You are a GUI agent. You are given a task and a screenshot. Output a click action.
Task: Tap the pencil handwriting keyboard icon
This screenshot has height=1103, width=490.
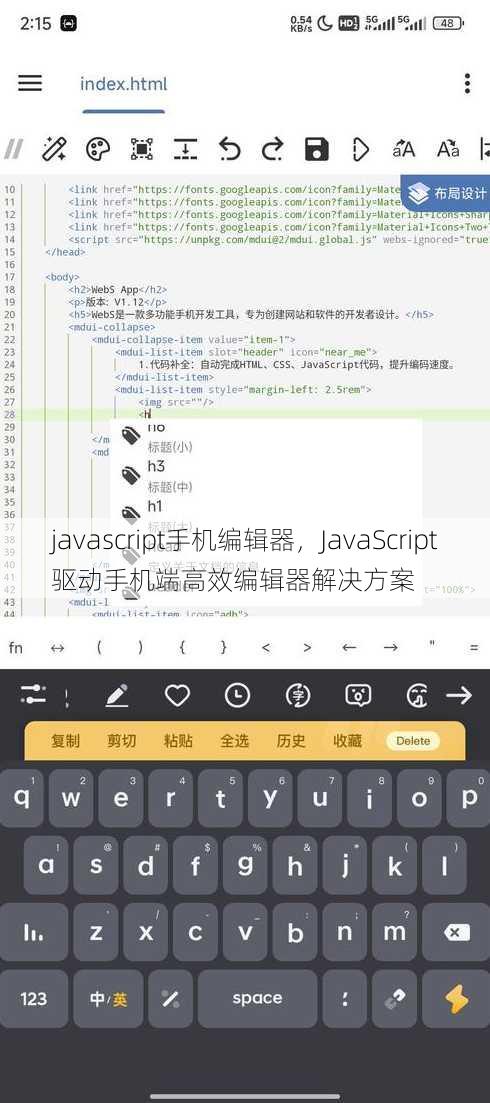point(117,696)
